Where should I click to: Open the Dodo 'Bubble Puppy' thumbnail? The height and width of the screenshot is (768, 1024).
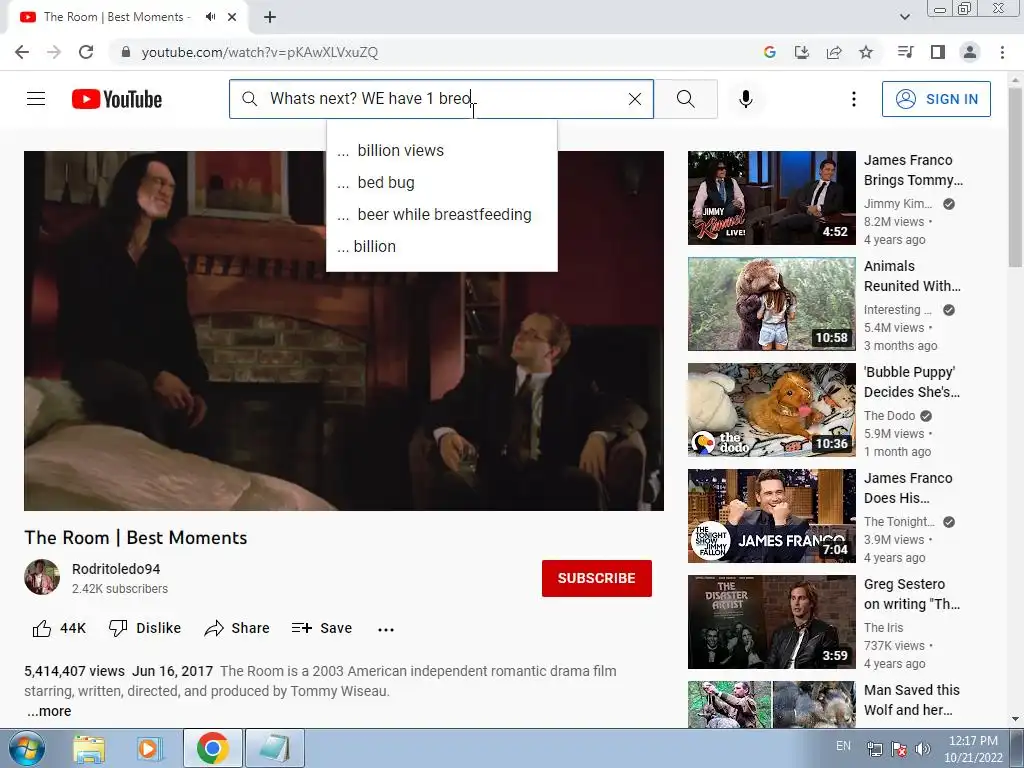tap(771, 410)
